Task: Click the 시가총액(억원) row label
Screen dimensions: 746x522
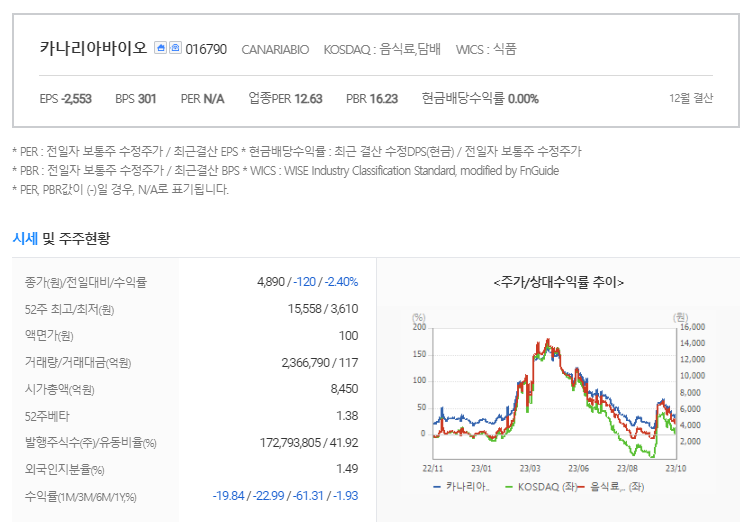Action: 59,390
